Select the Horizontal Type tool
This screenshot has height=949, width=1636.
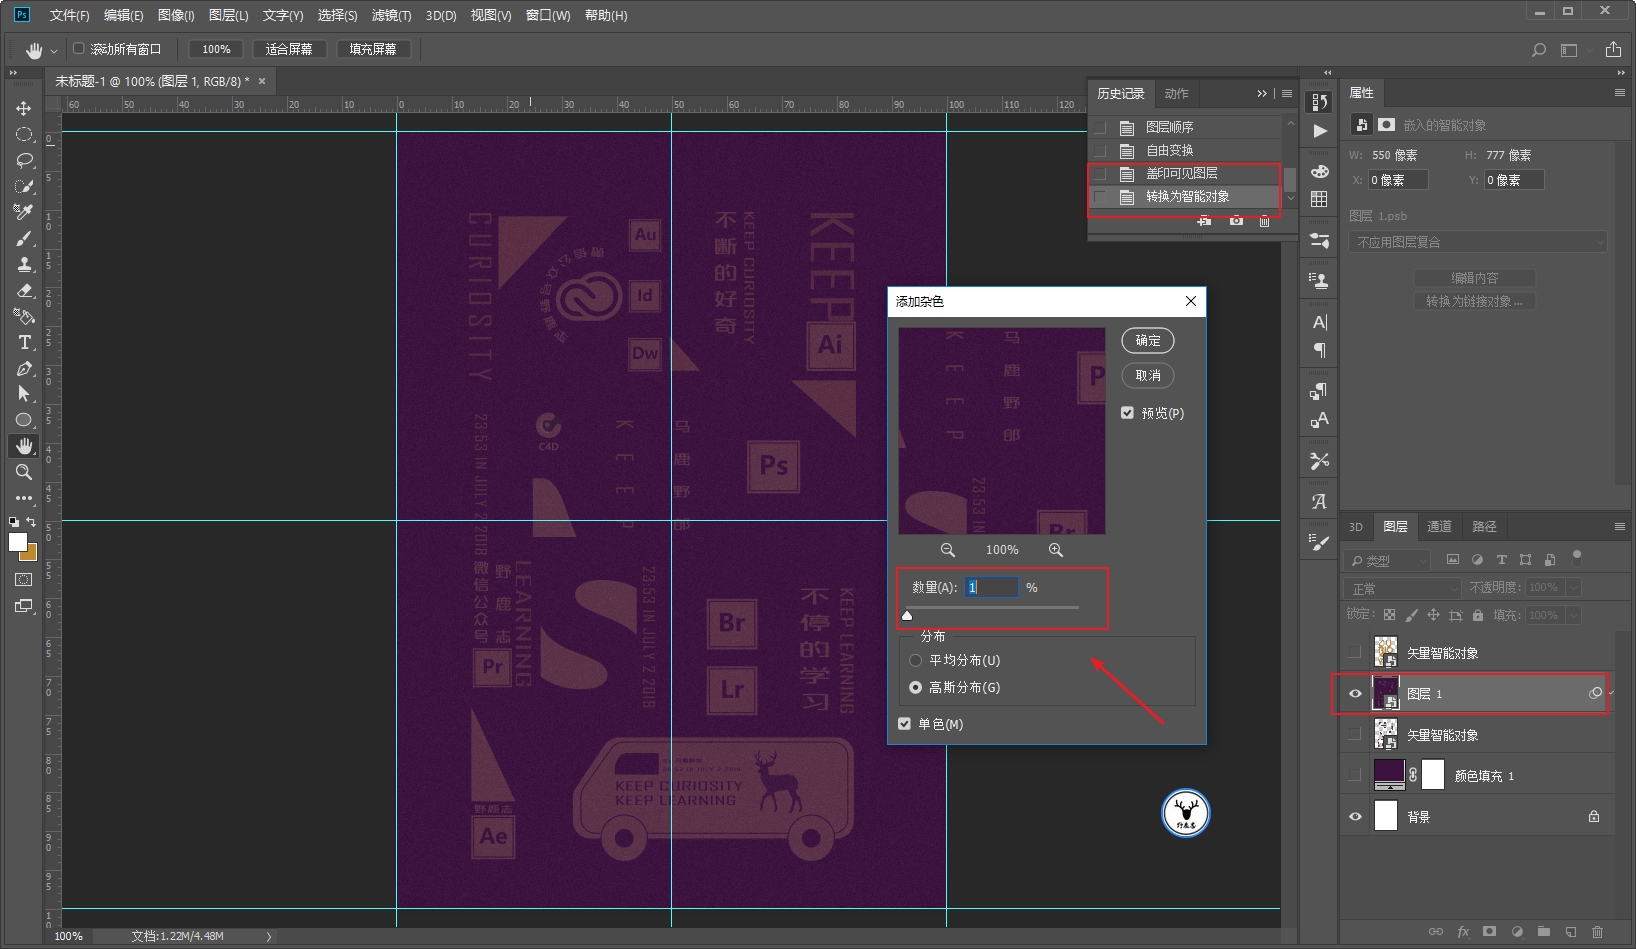pyautogui.click(x=24, y=342)
